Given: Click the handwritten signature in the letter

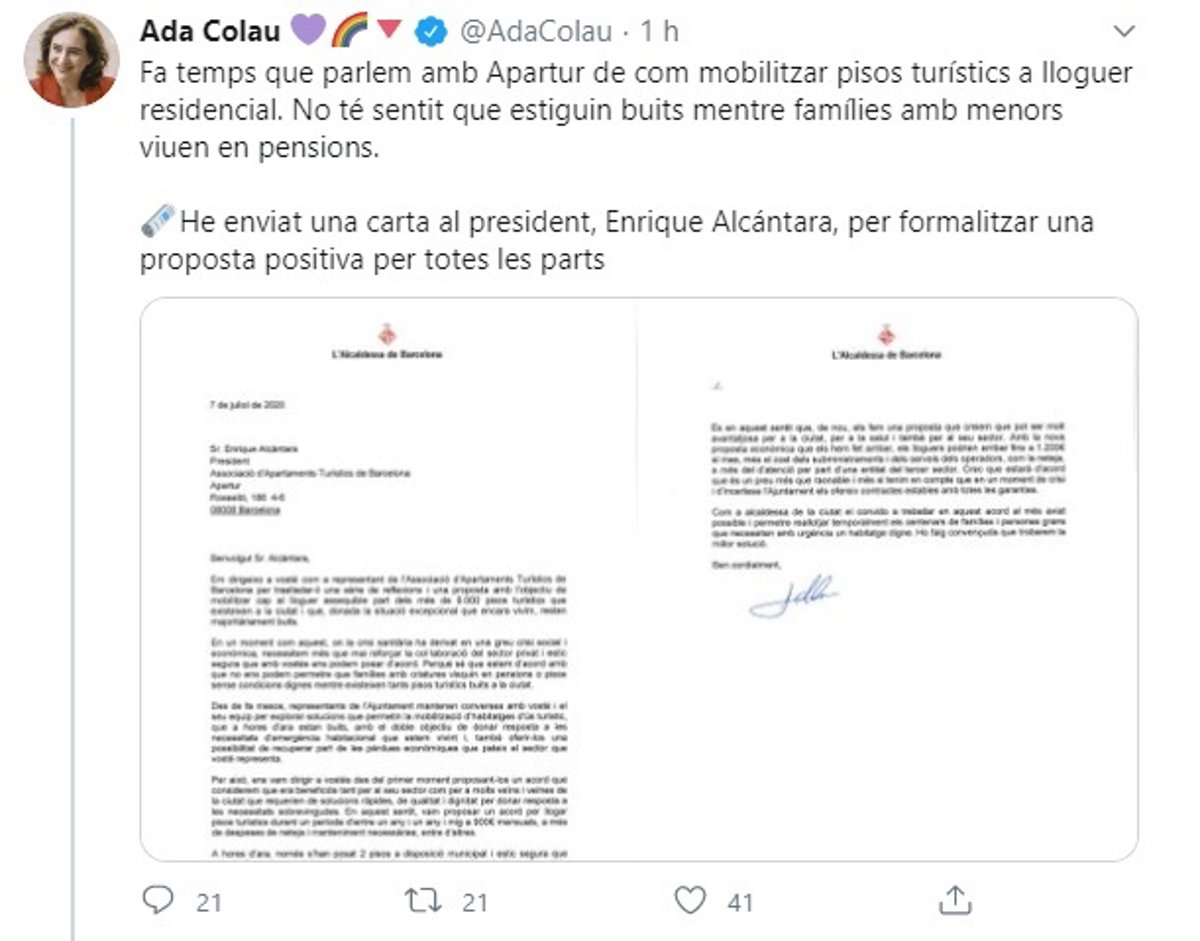Looking at the screenshot, I should (793, 596).
